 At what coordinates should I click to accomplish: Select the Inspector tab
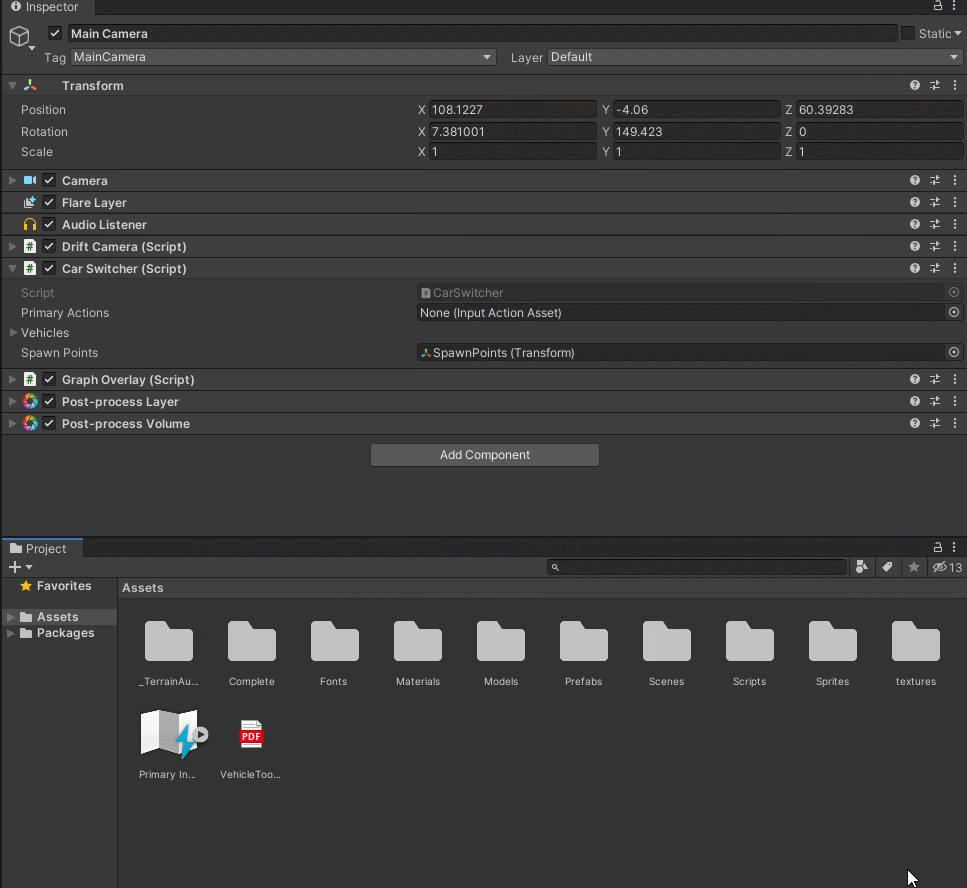click(x=45, y=7)
